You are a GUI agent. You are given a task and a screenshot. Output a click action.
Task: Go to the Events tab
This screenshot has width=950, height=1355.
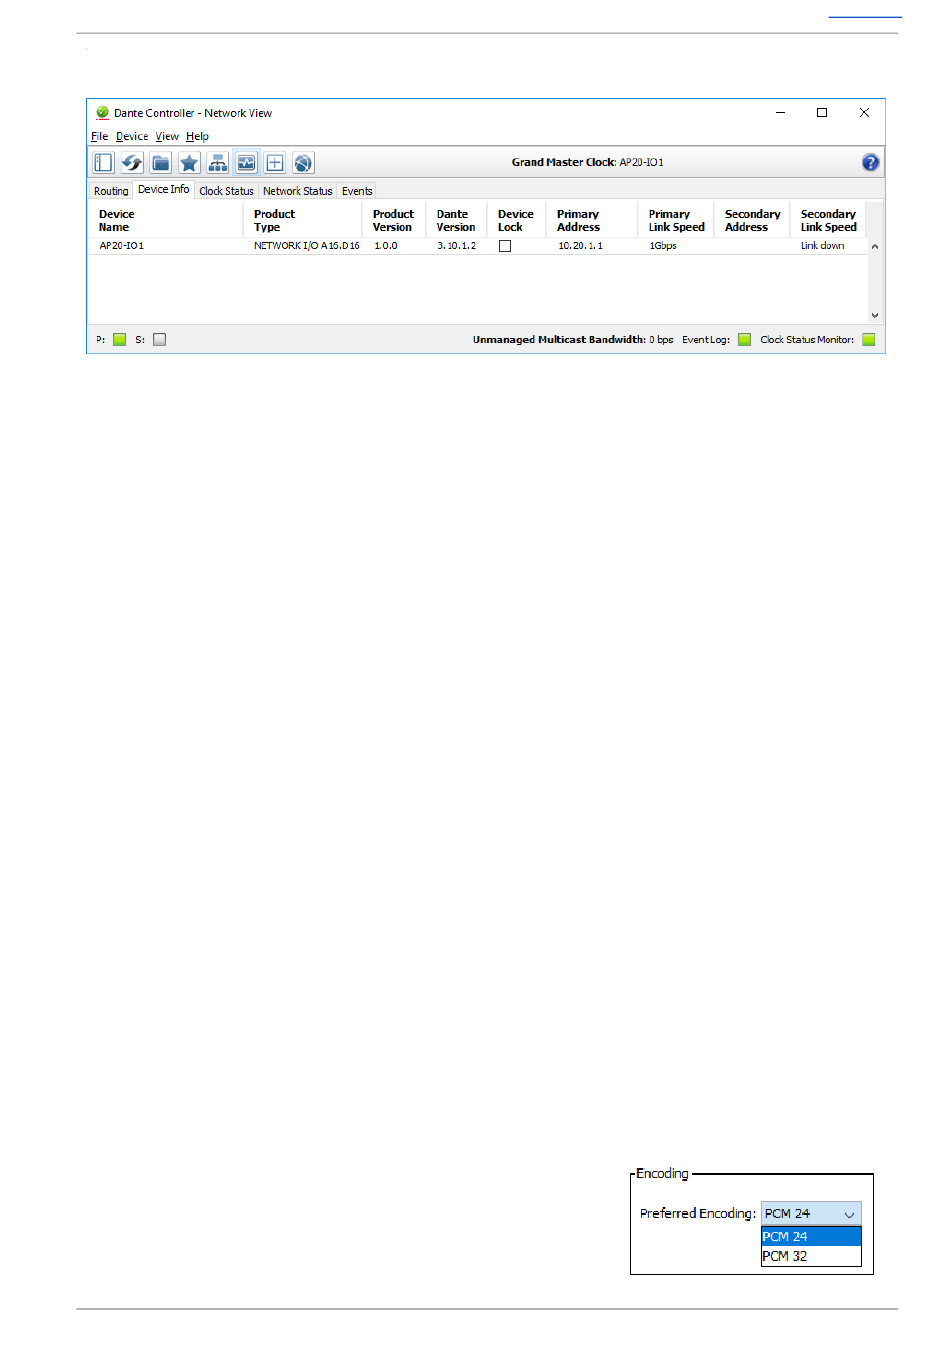tap(357, 191)
